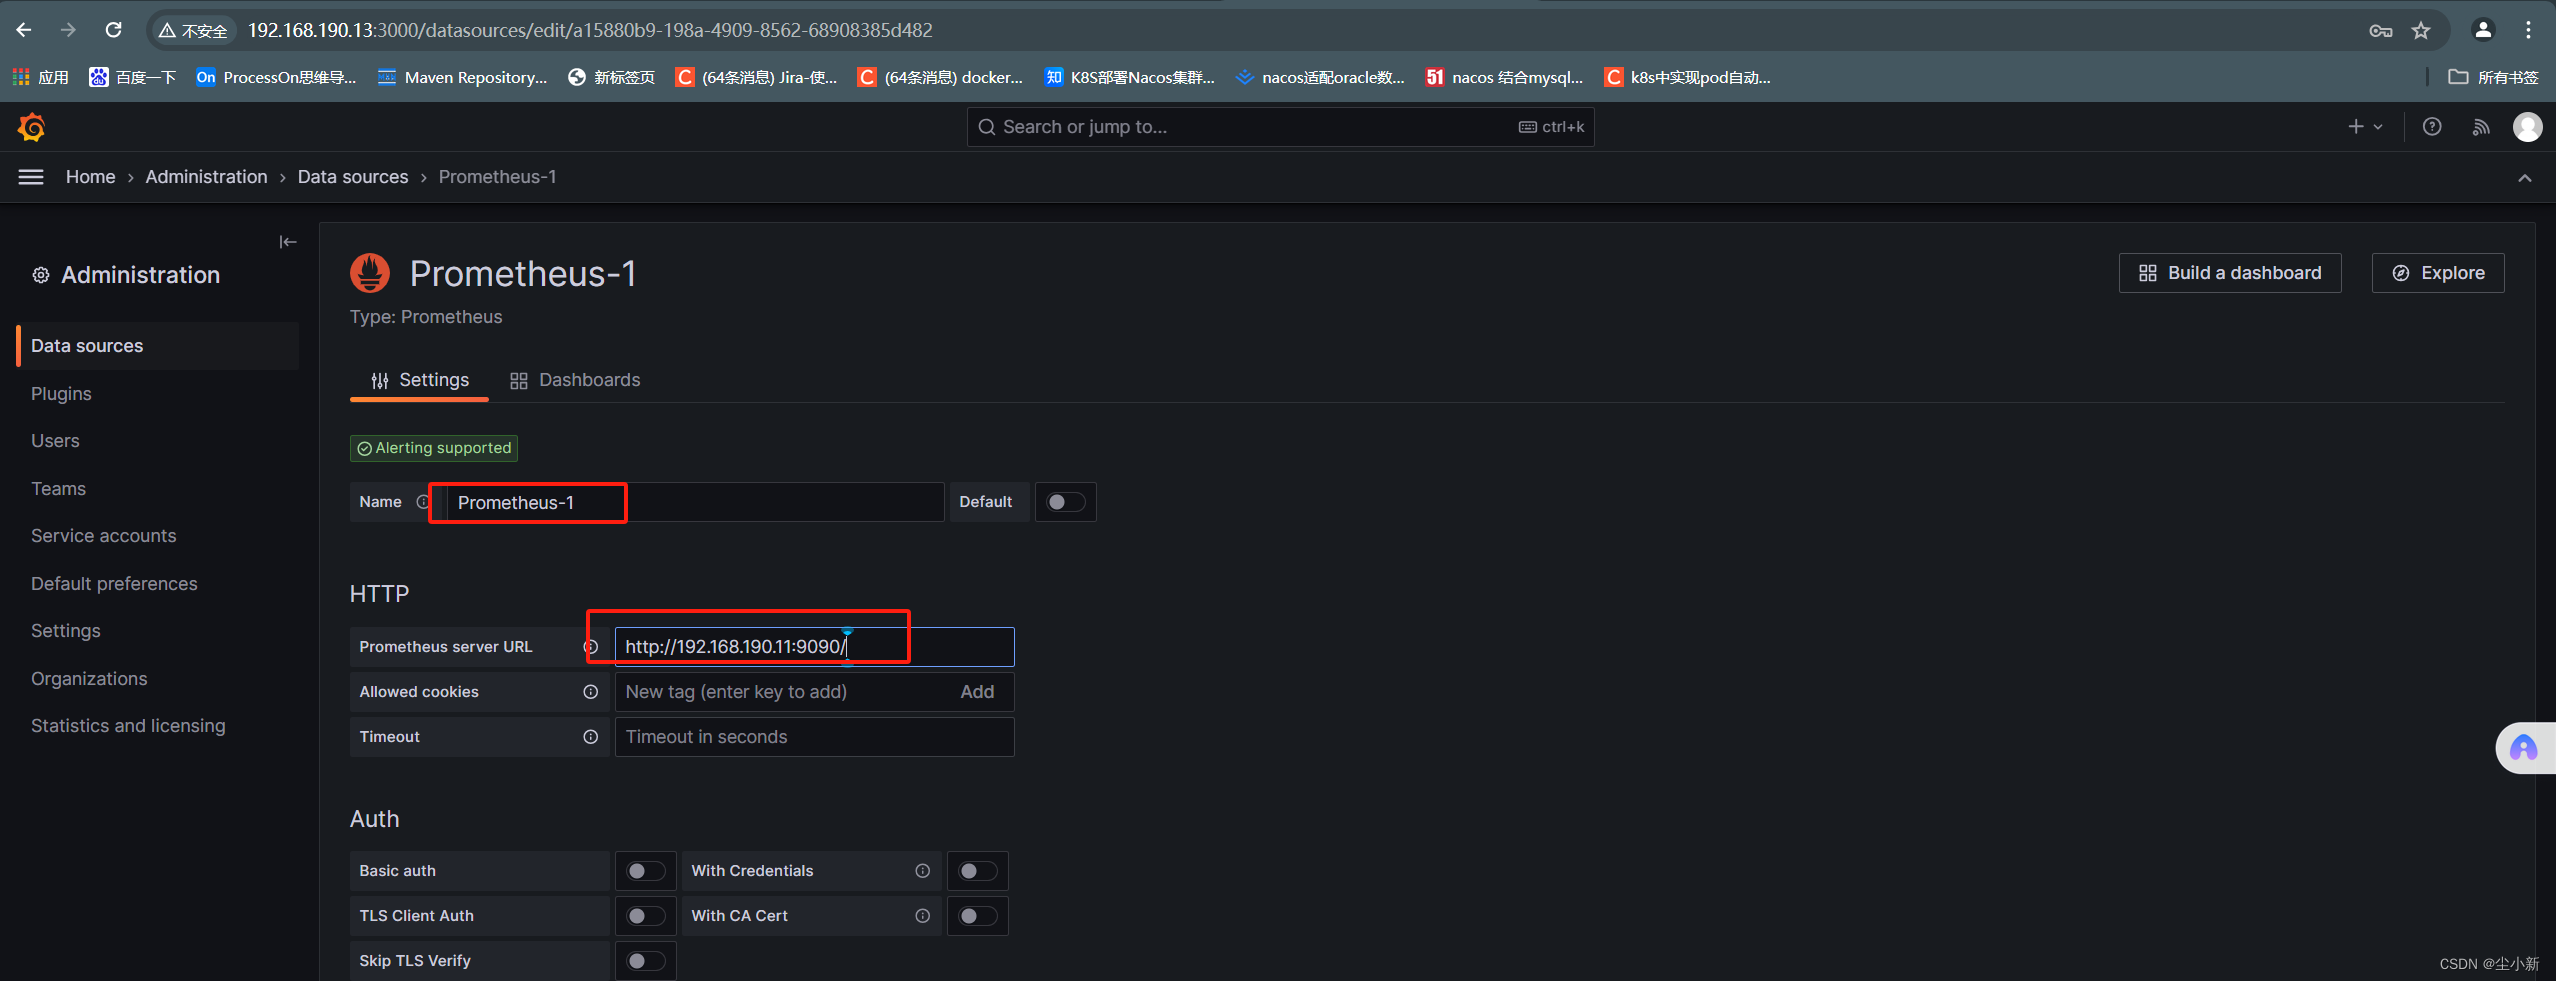Open the user profile avatar in Grafana
This screenshot has width=2556, height=981.
click(2527, 127)
